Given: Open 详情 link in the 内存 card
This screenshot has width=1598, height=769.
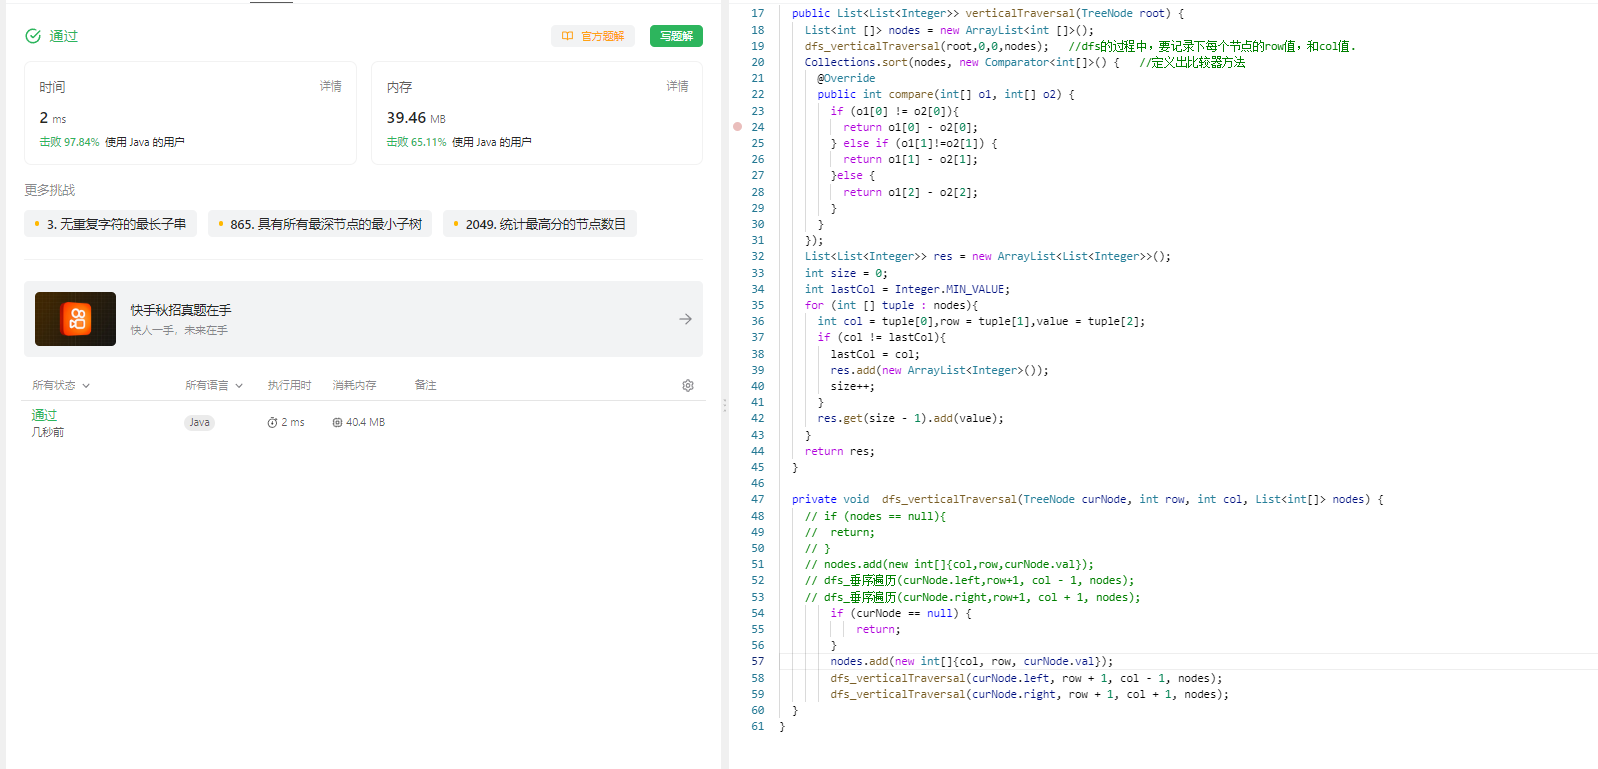Looking at the screenshot, I should (x=678, y=86).
